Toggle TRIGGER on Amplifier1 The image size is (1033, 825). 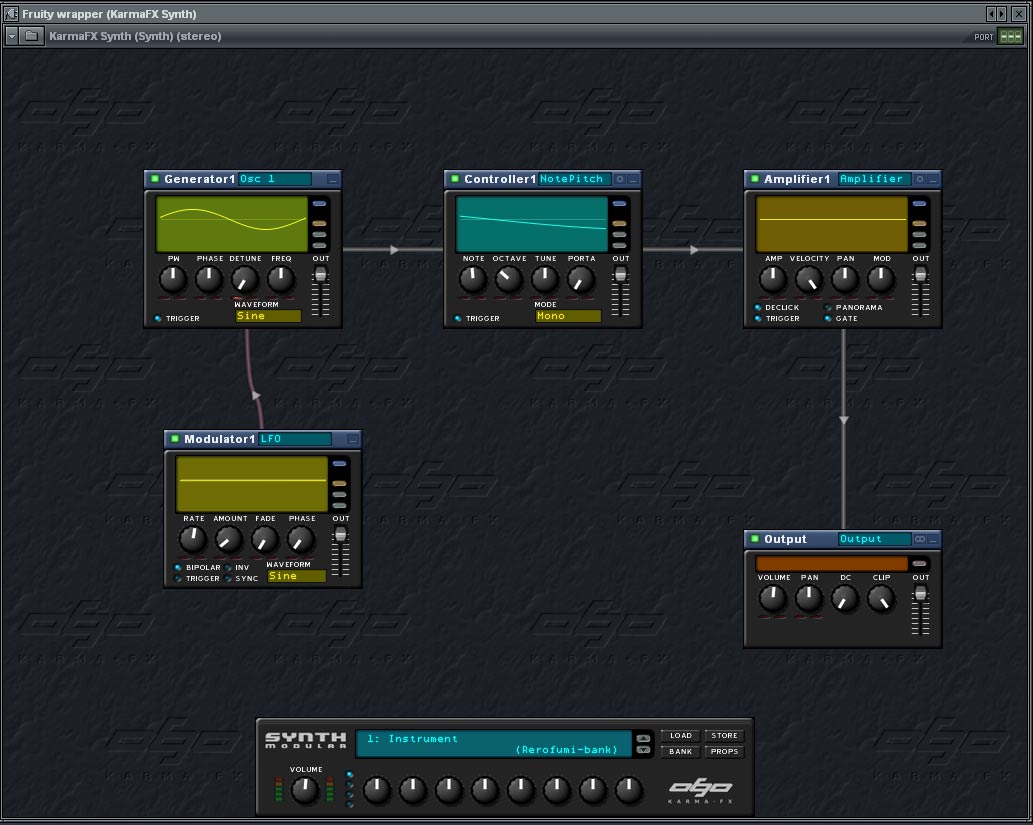coord(758,318)
